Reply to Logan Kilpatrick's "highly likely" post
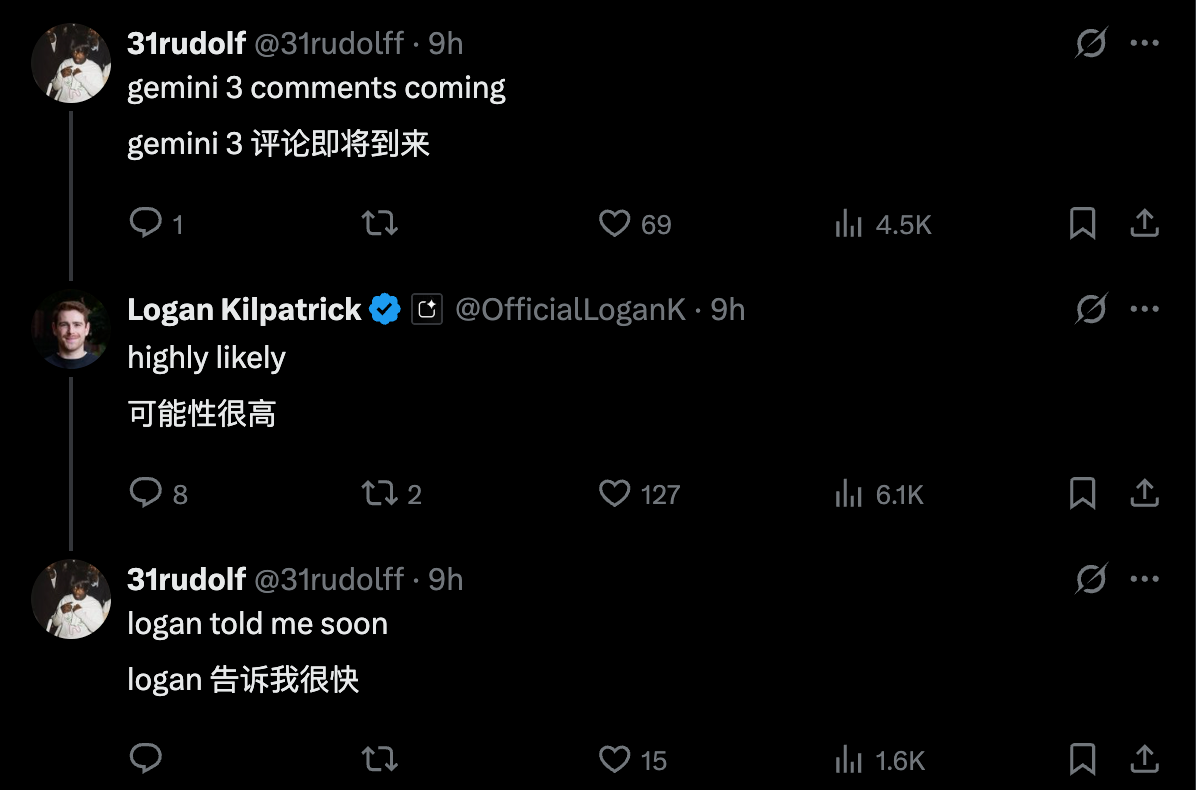Screen dimensions: 1196x790 coord(146,493)
